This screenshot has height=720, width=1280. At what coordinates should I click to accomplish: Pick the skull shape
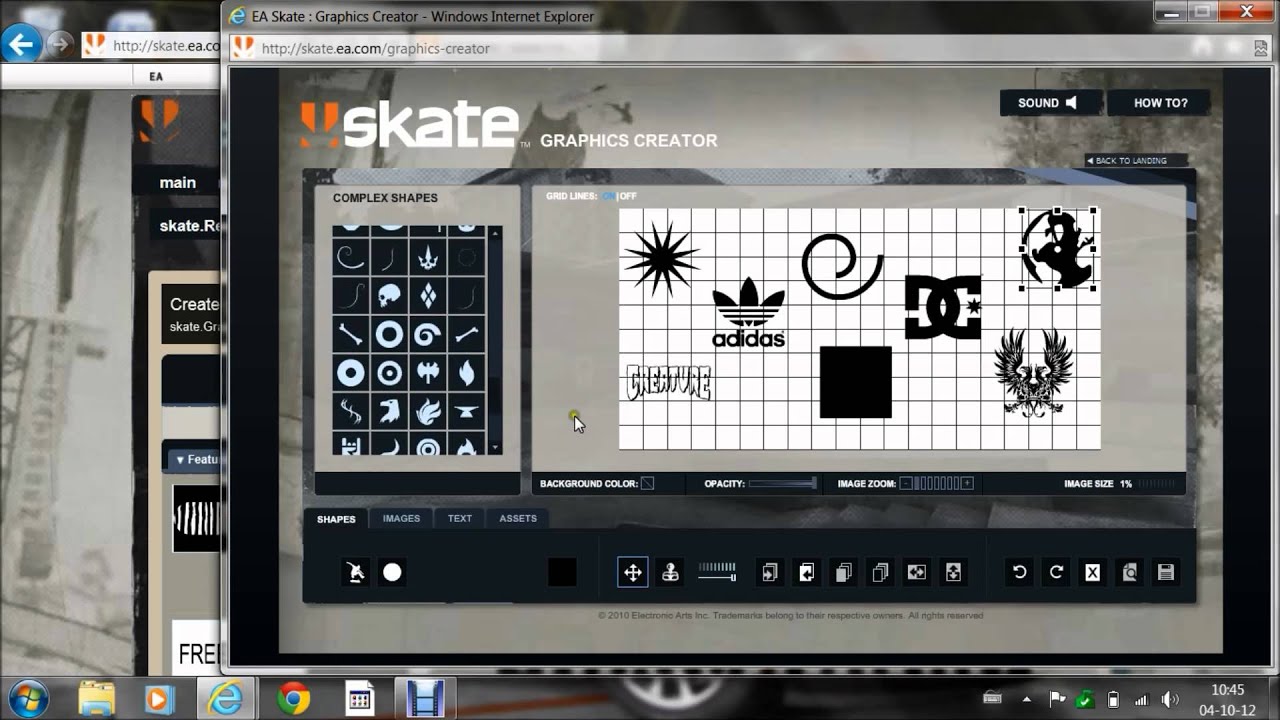click(x=389, y=296)
